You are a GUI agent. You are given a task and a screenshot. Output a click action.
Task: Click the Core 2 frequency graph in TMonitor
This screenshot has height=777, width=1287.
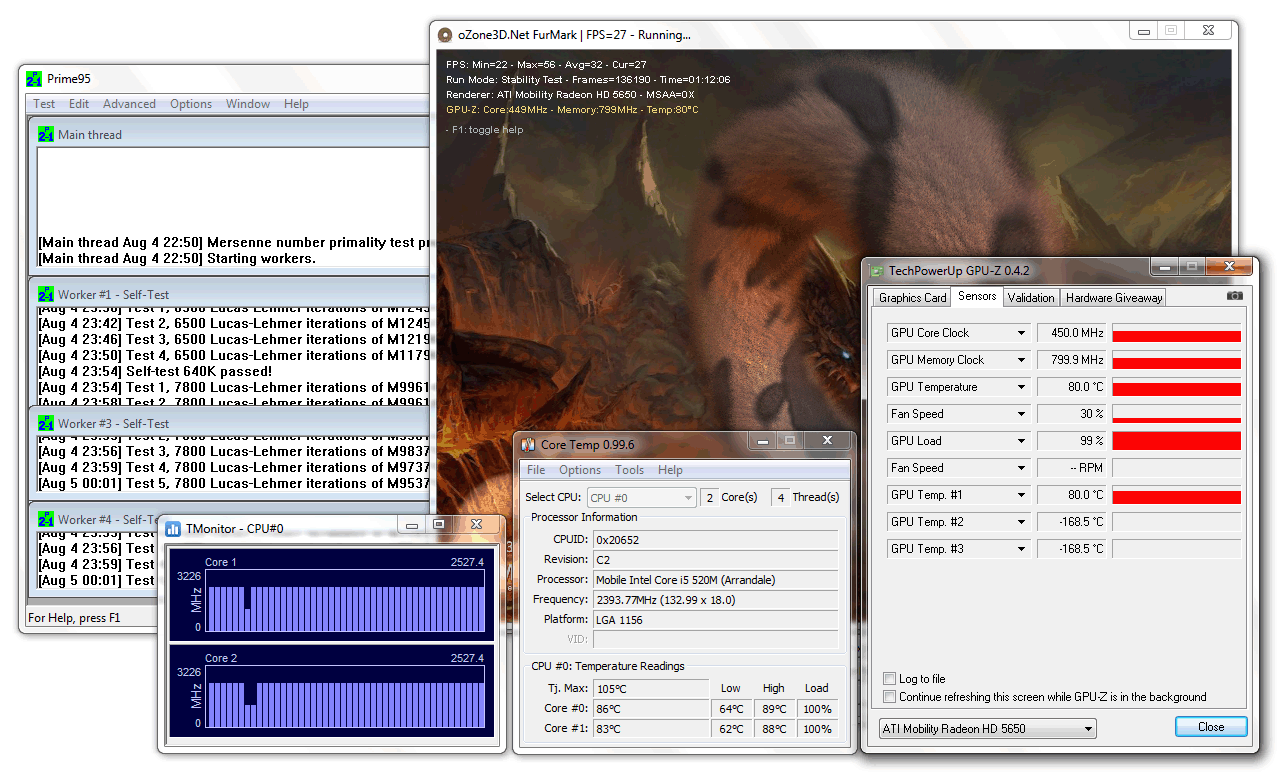343,697
